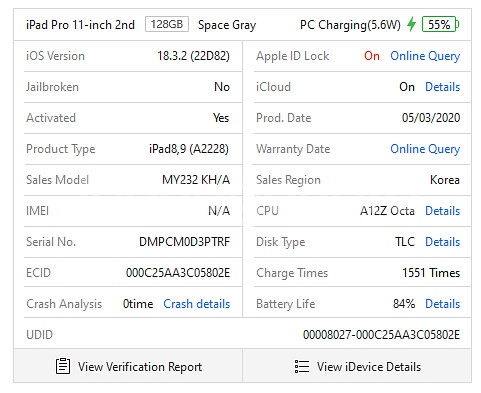Screen dimensions: 481x393
Task: Open View iDevice Details
Action: coord(357,366)
